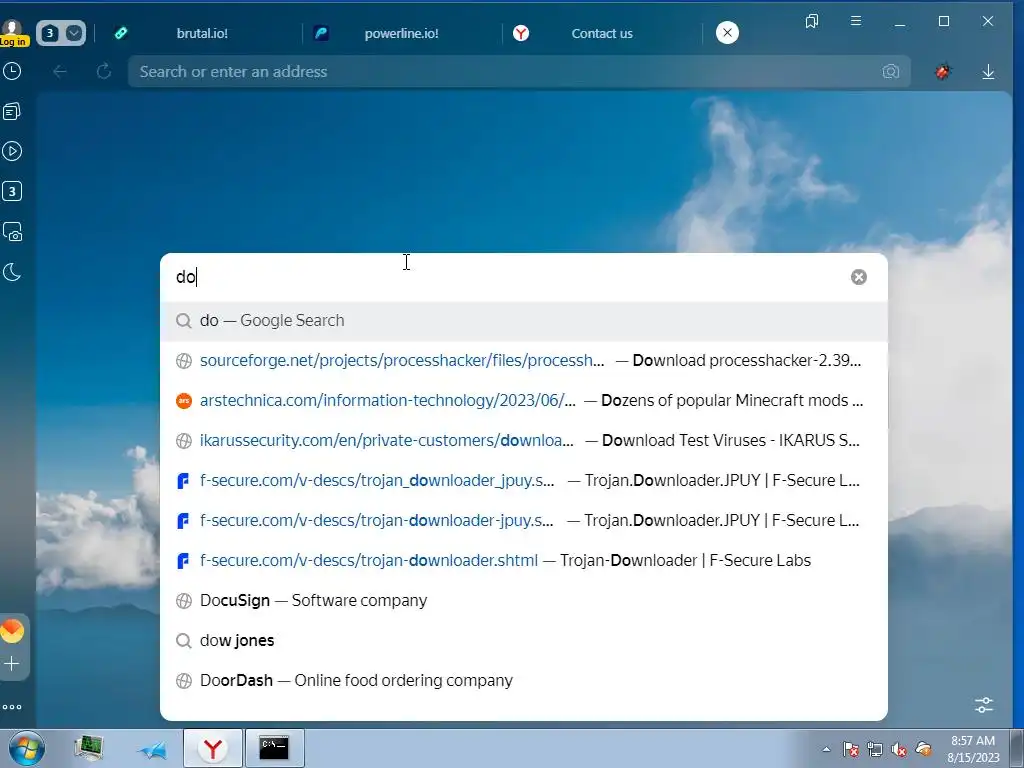Open sourceforge.net processhacker suggestion
The height and width of the screenshot is (768, 1024).
(x=524, y=360)
